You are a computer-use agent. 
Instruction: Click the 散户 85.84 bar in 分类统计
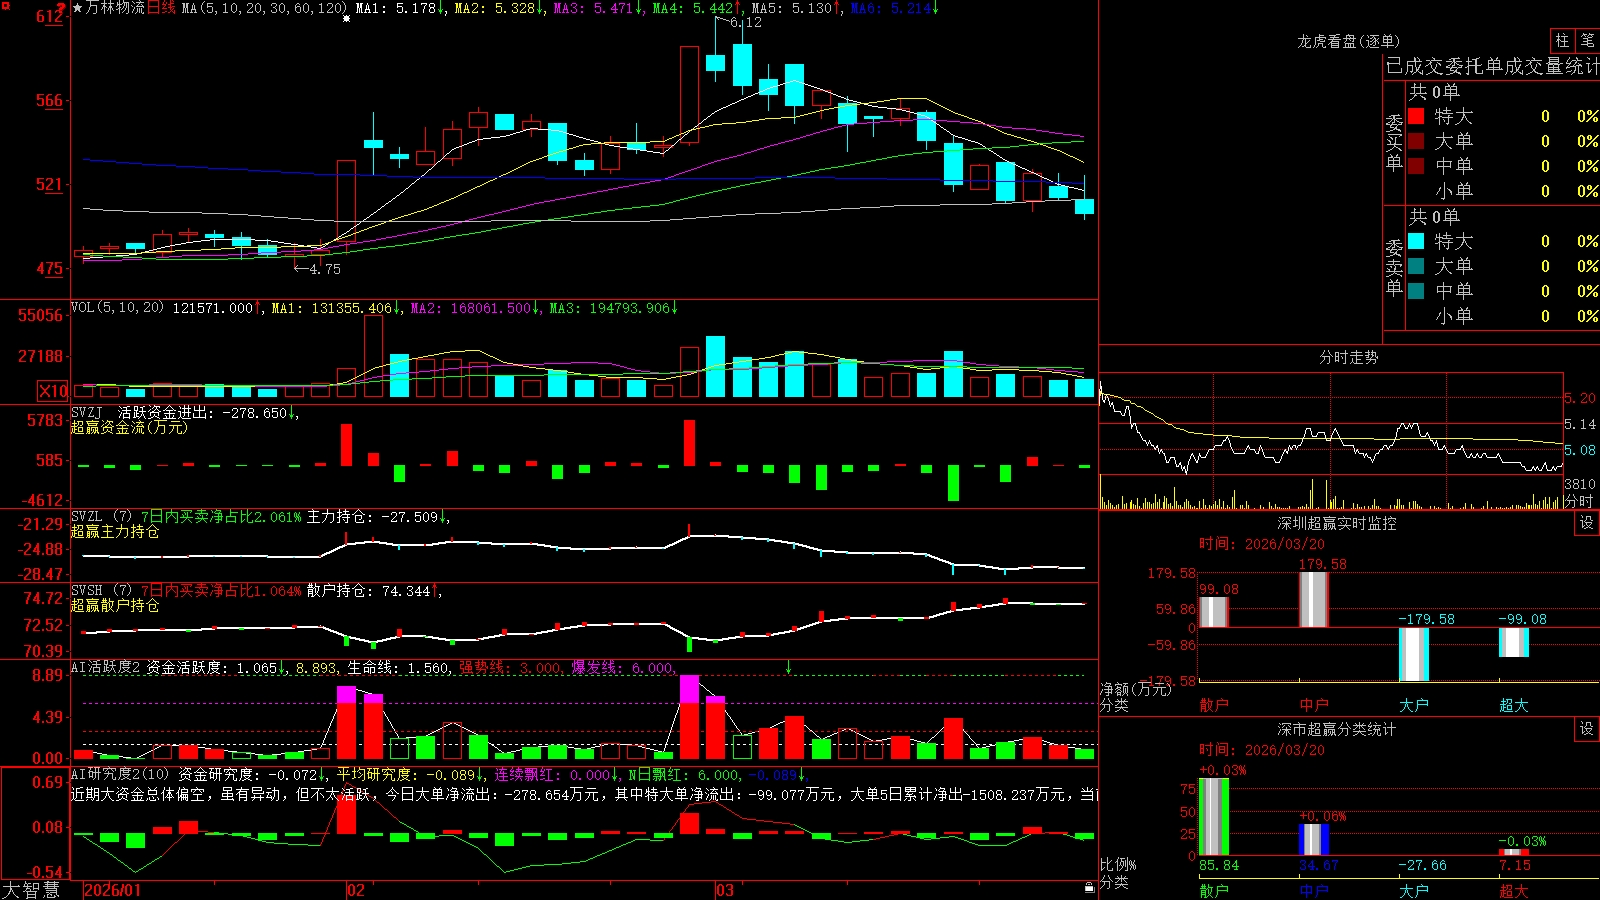click(x=1214, y=816)
